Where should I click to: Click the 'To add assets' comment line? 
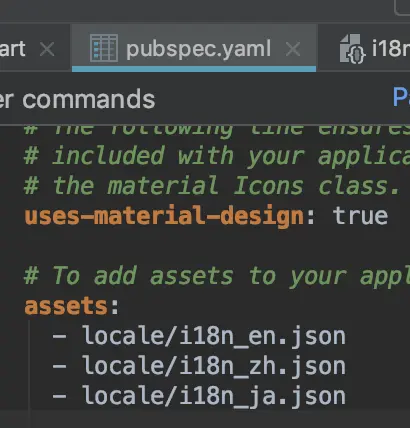click(x=217, y=277)
